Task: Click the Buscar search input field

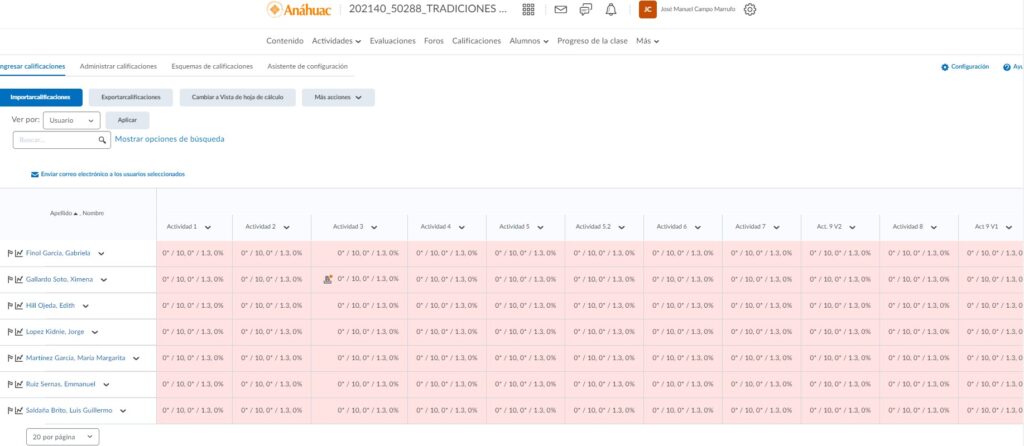Action: tap(58, 140)
